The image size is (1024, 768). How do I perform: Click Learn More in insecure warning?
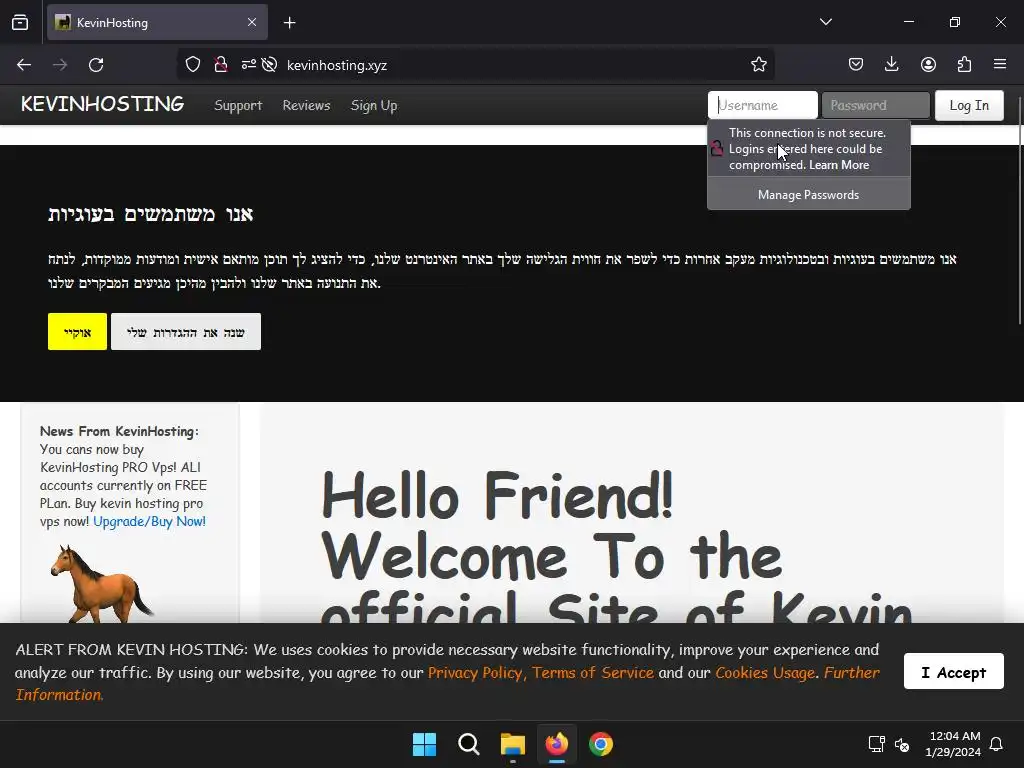(839, 165)
